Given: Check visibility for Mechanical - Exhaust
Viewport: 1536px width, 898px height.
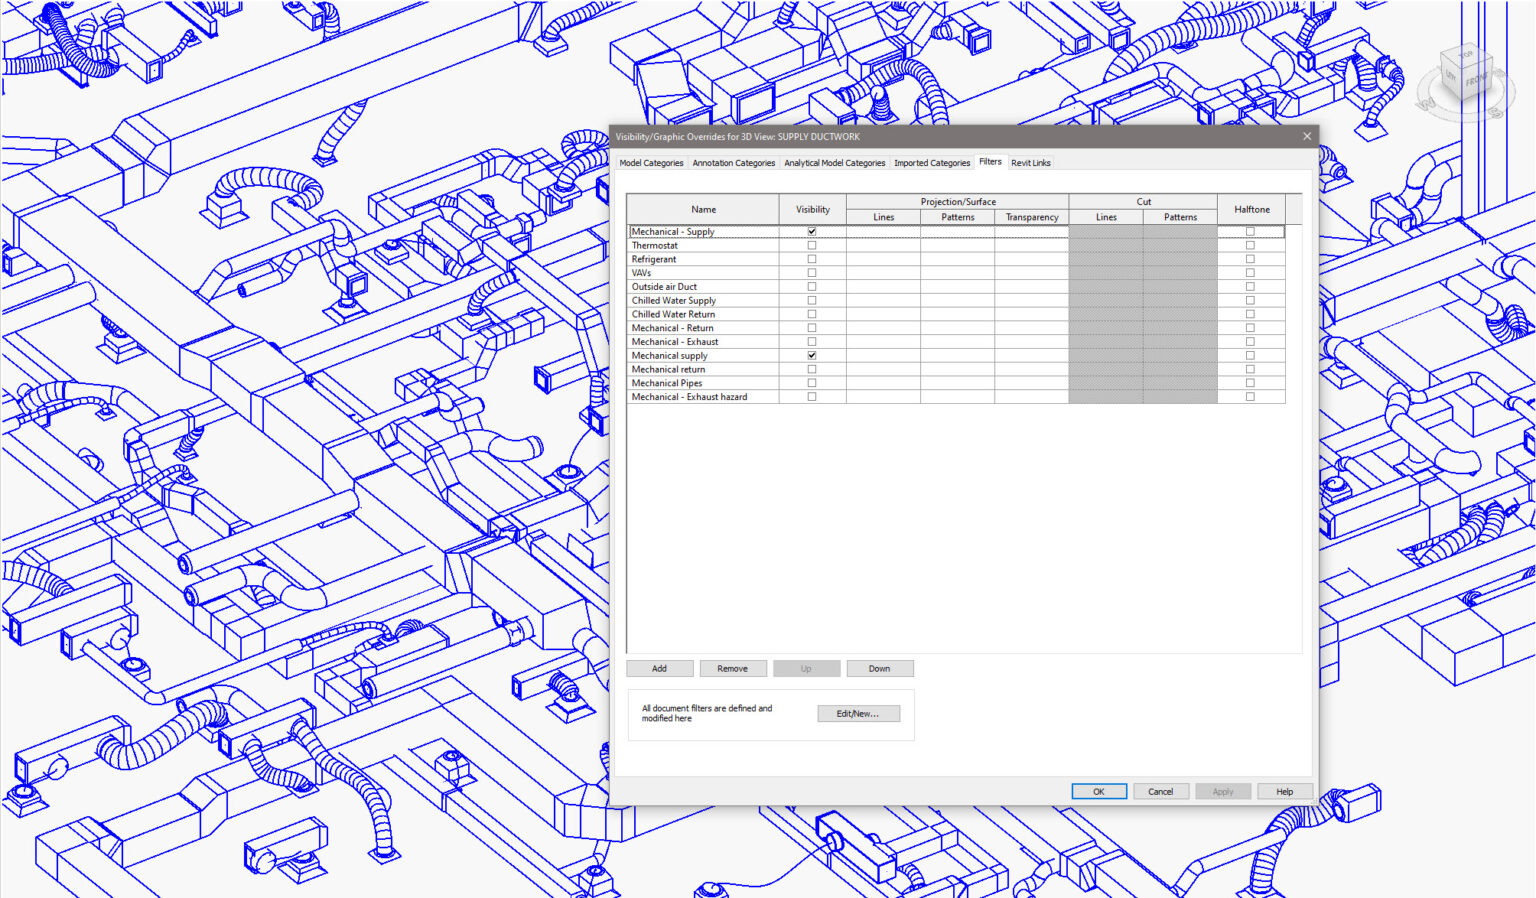Looking at the screenshot, I should pos(812,342).
